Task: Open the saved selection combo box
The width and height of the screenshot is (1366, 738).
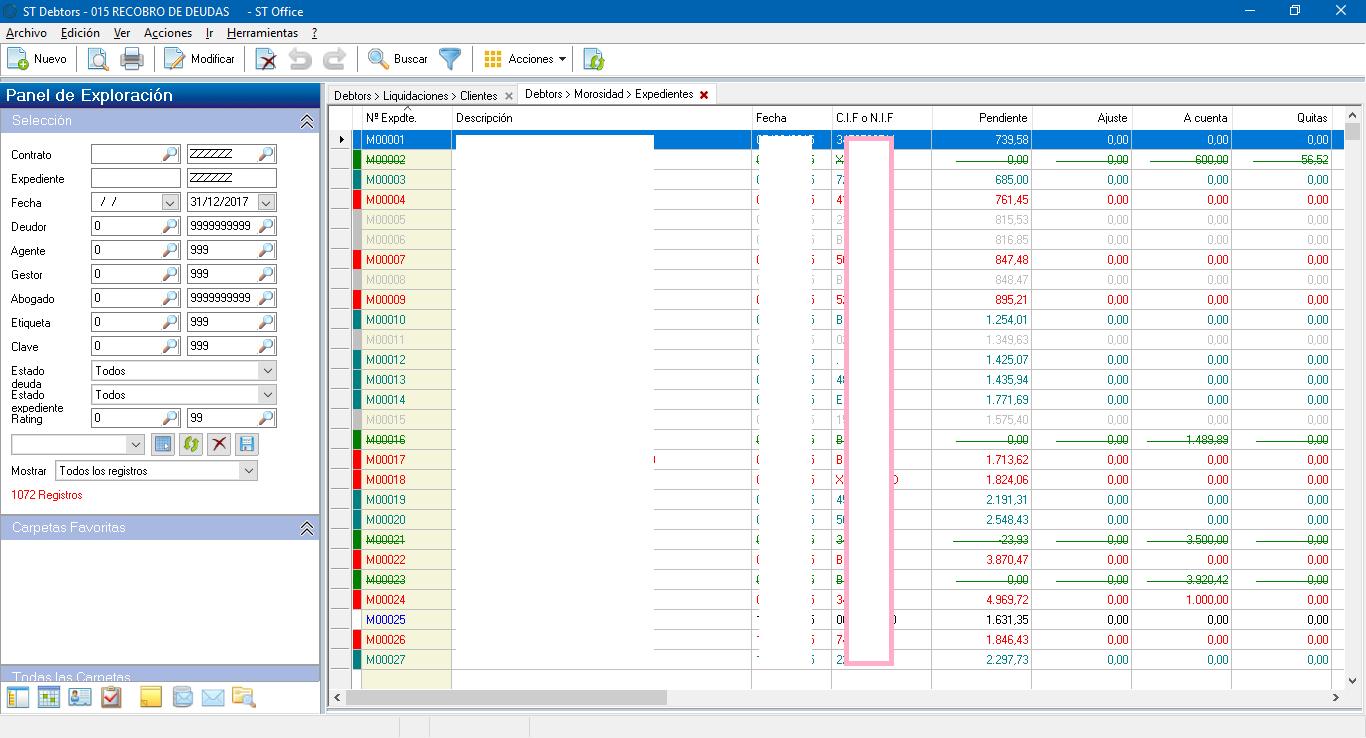Action: click(x=79, y=444)
